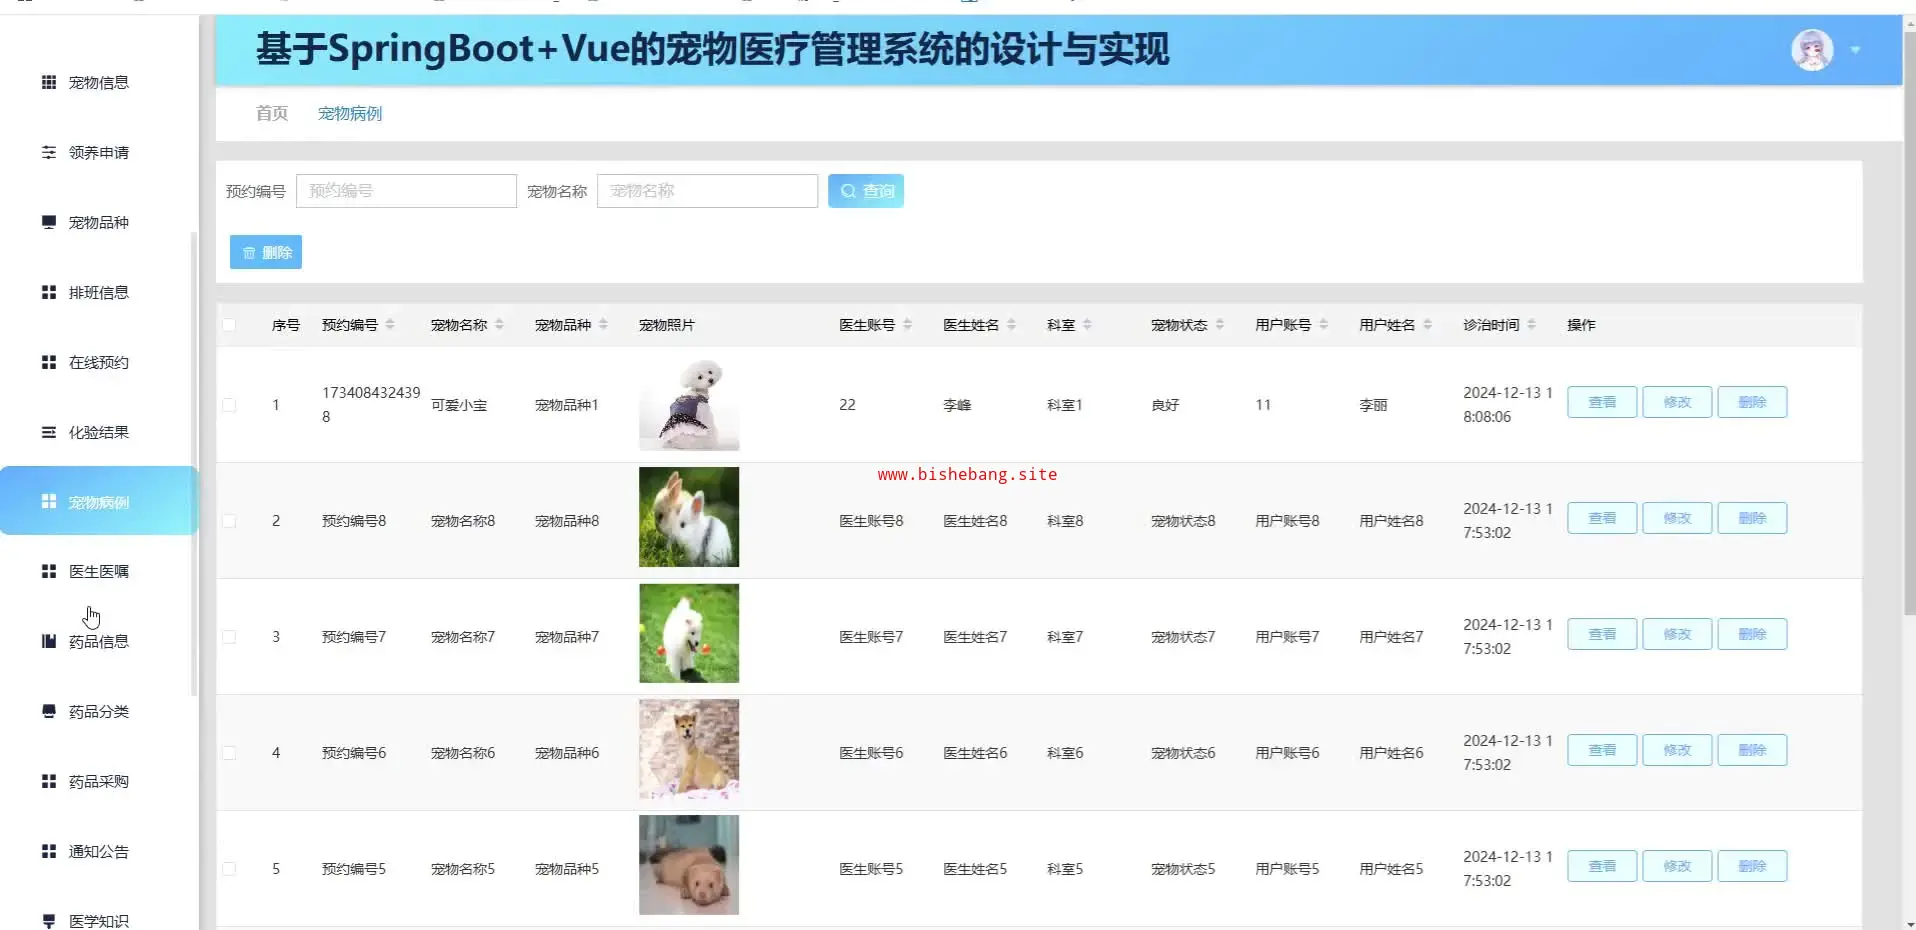1916x930 pixels.
Task: Open 化验结果 menu
Action: click(x=98, y=432)
